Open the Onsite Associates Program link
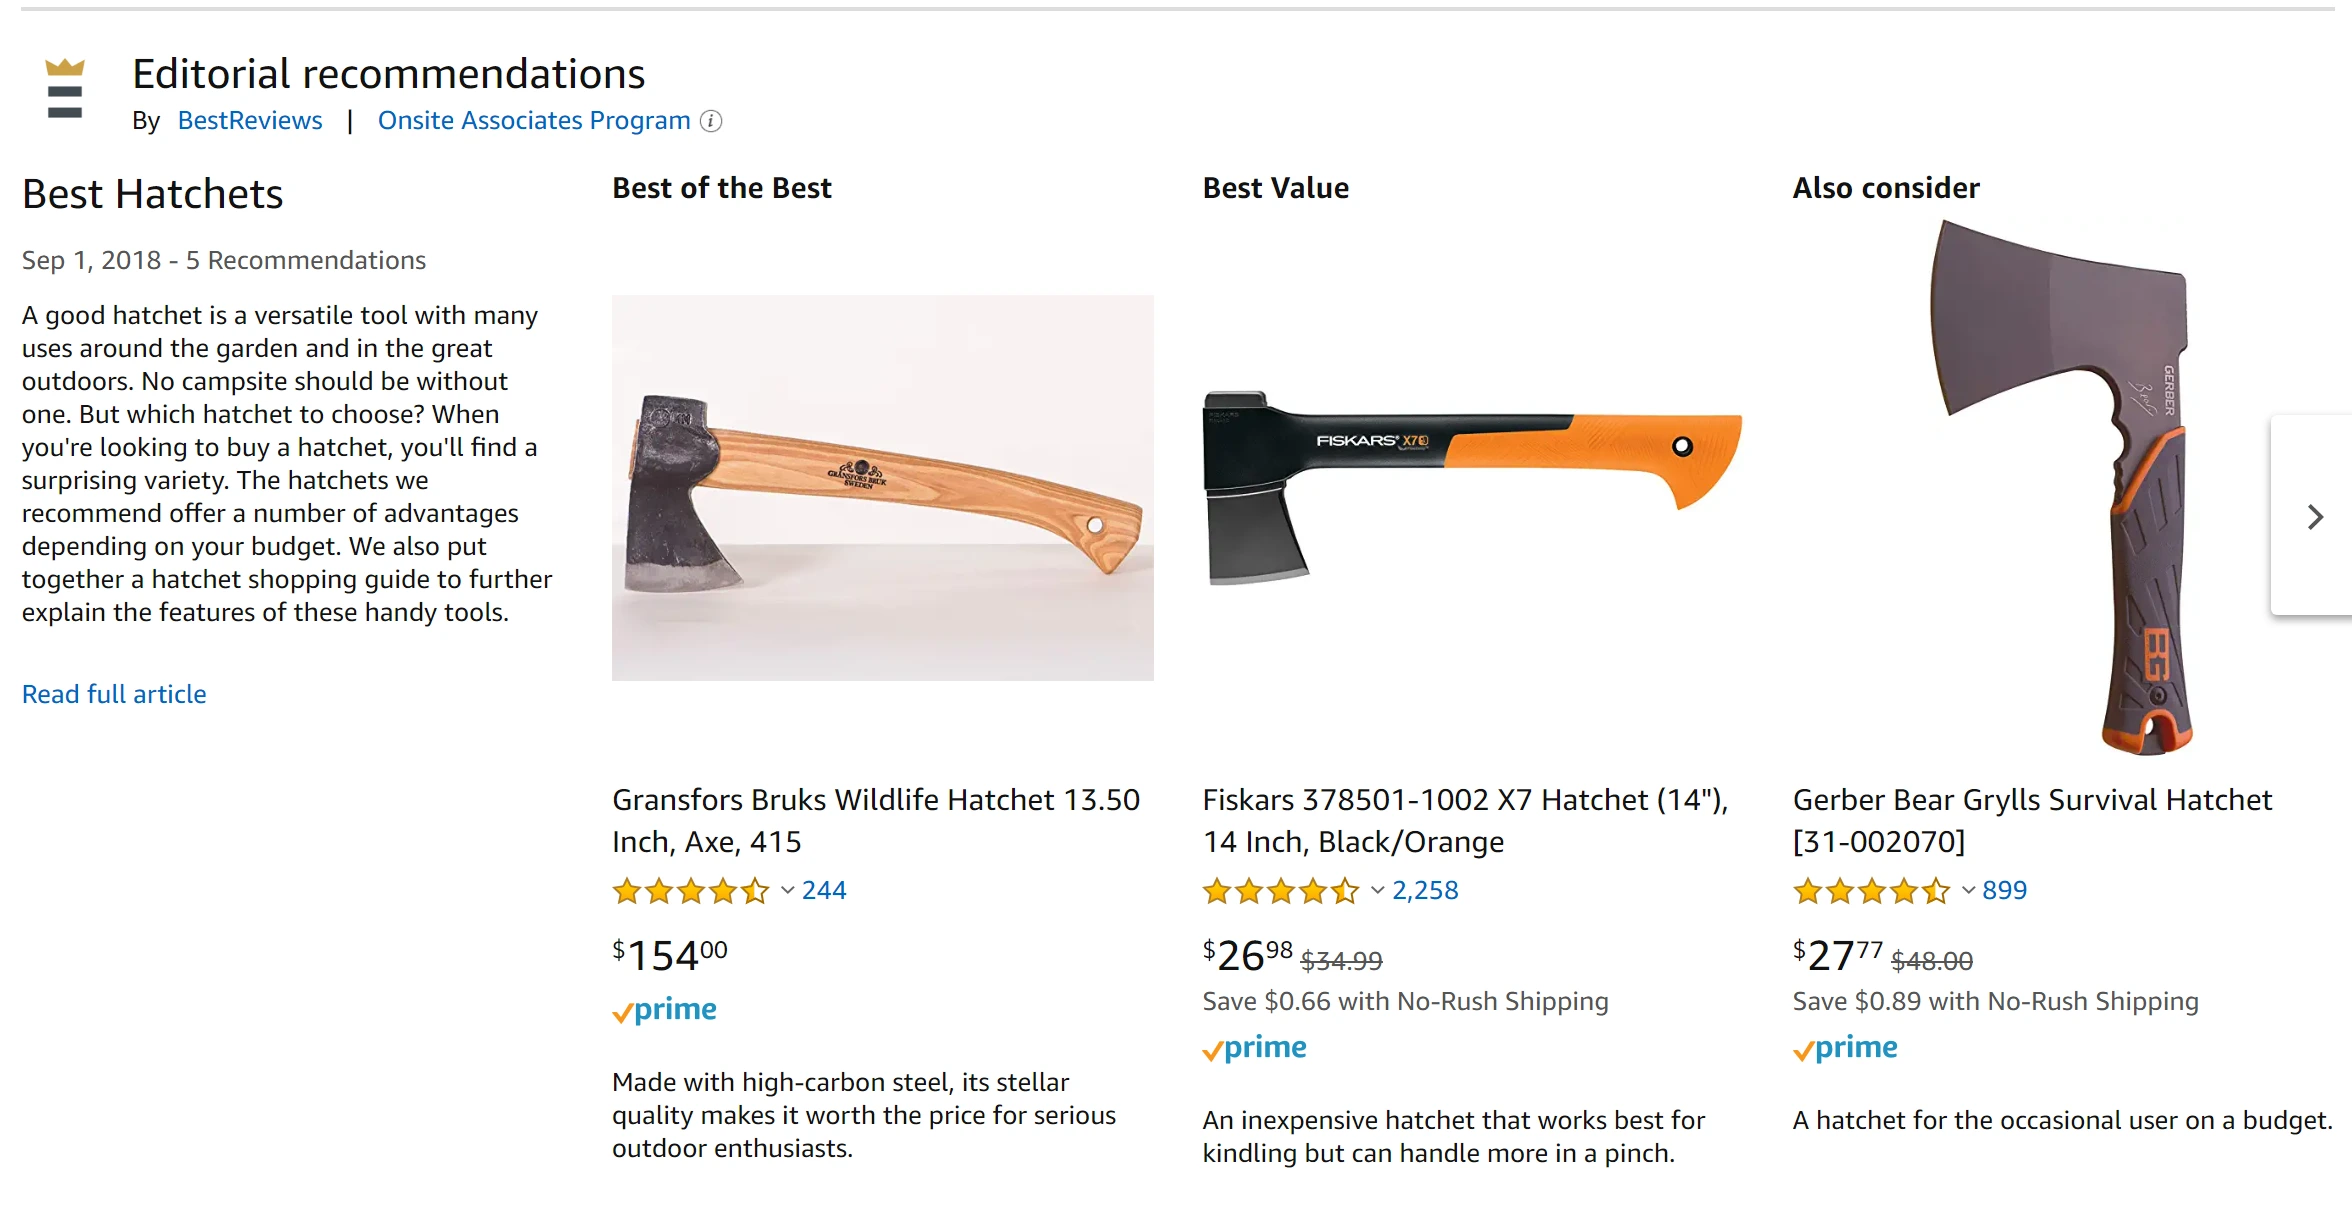The height and width of the screenshot is (1206, 2352). coord(534,121)
